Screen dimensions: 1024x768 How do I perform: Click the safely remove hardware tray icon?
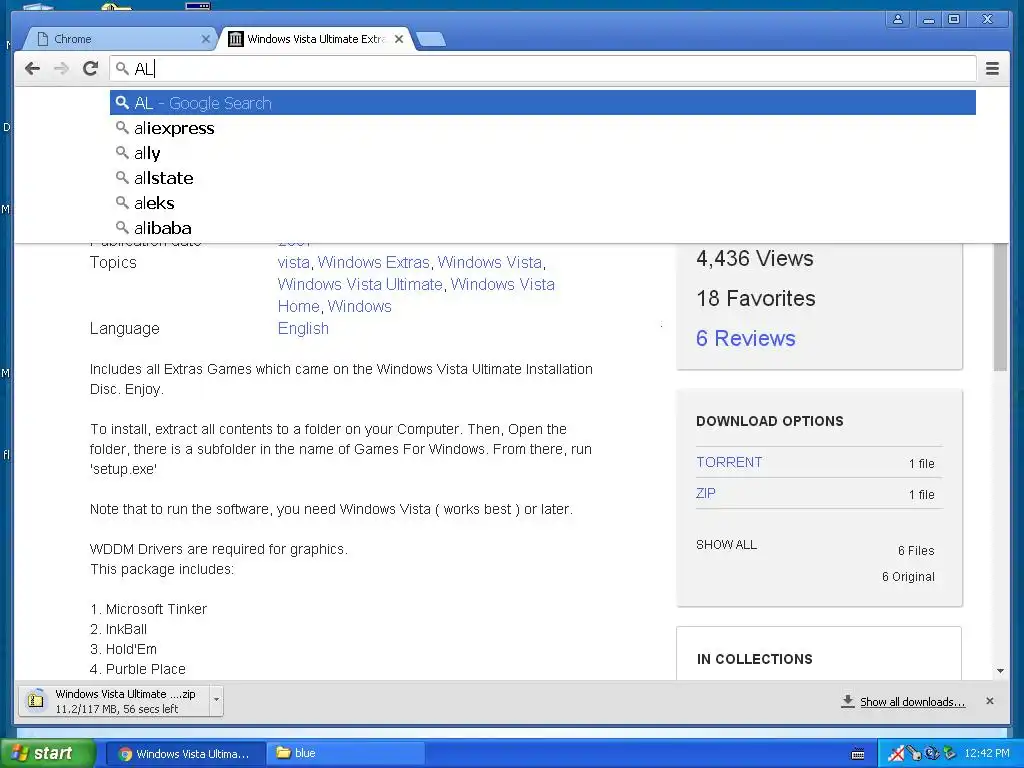click(950, 754)
